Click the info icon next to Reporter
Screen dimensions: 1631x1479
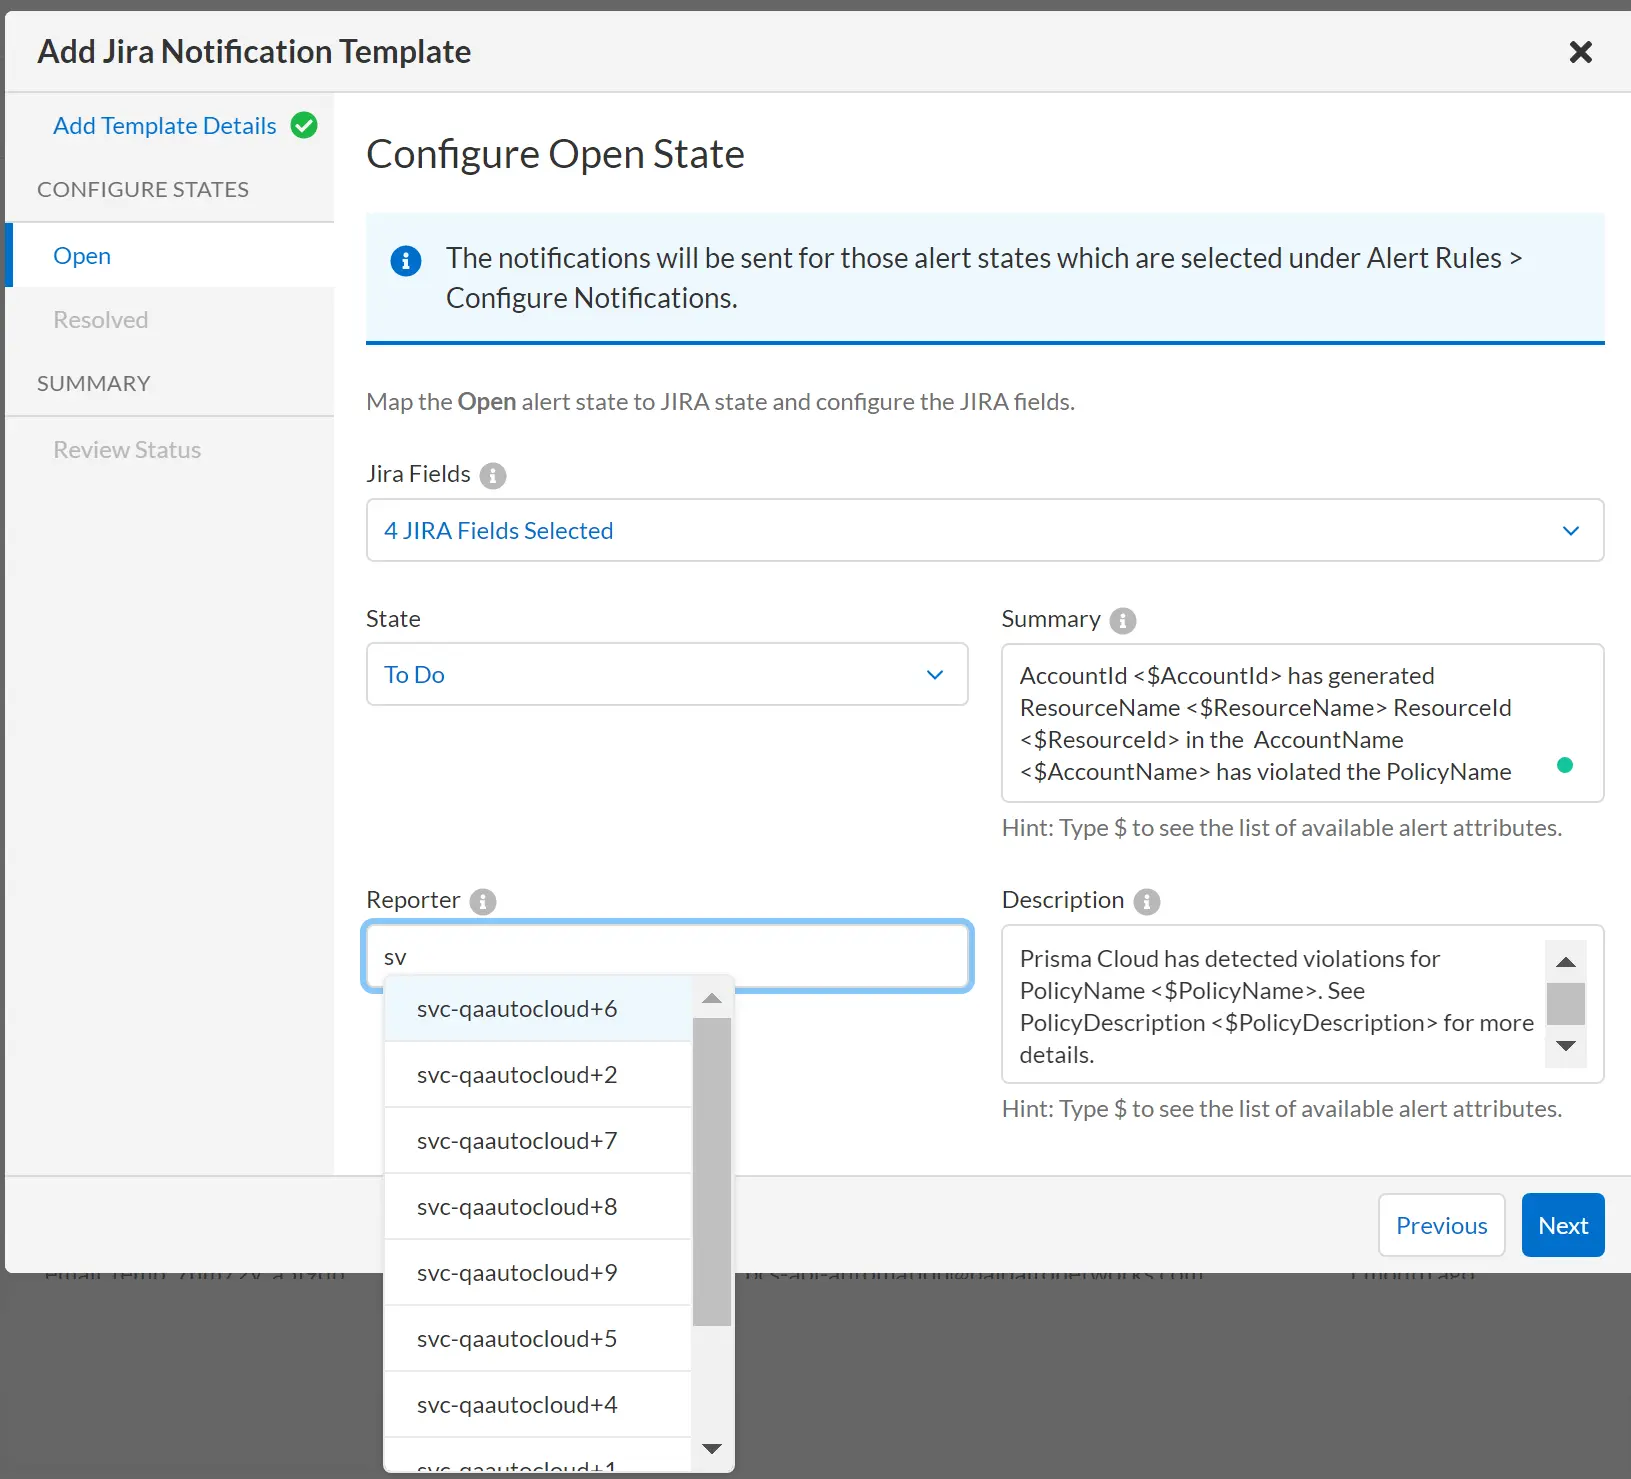point(483,901)
